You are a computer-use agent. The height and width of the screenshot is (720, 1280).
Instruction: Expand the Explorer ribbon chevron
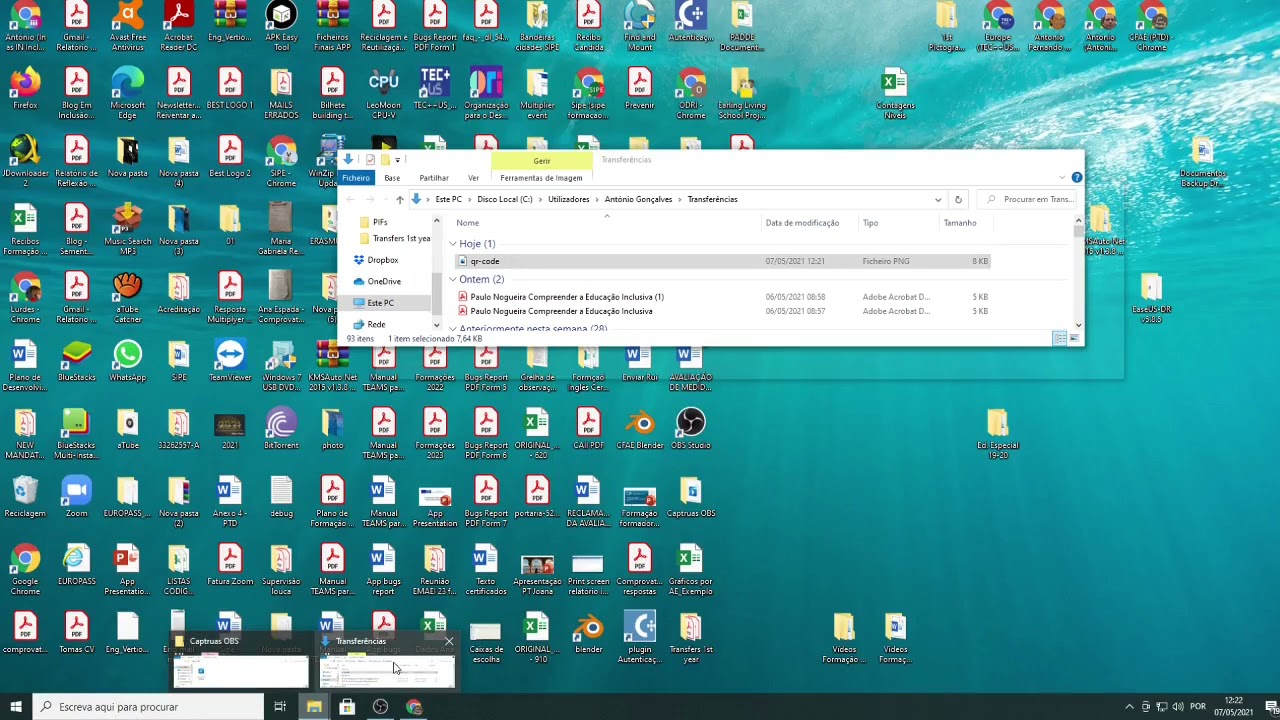point(1062,178)
